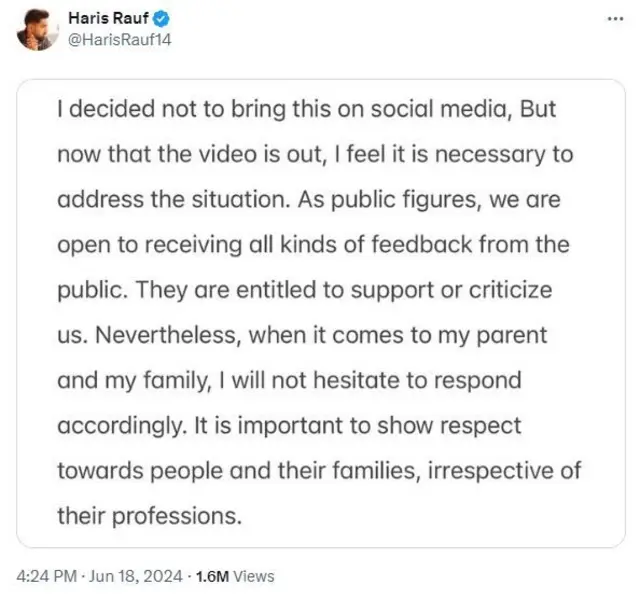Click the line starting "accordingly. It is important"

[289, 426]
